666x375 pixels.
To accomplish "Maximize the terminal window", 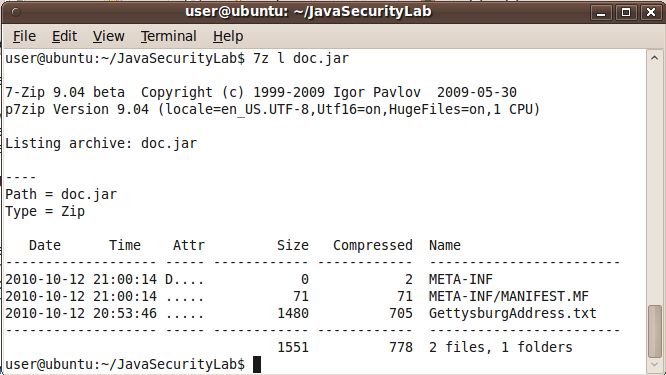I will point(626,12).
